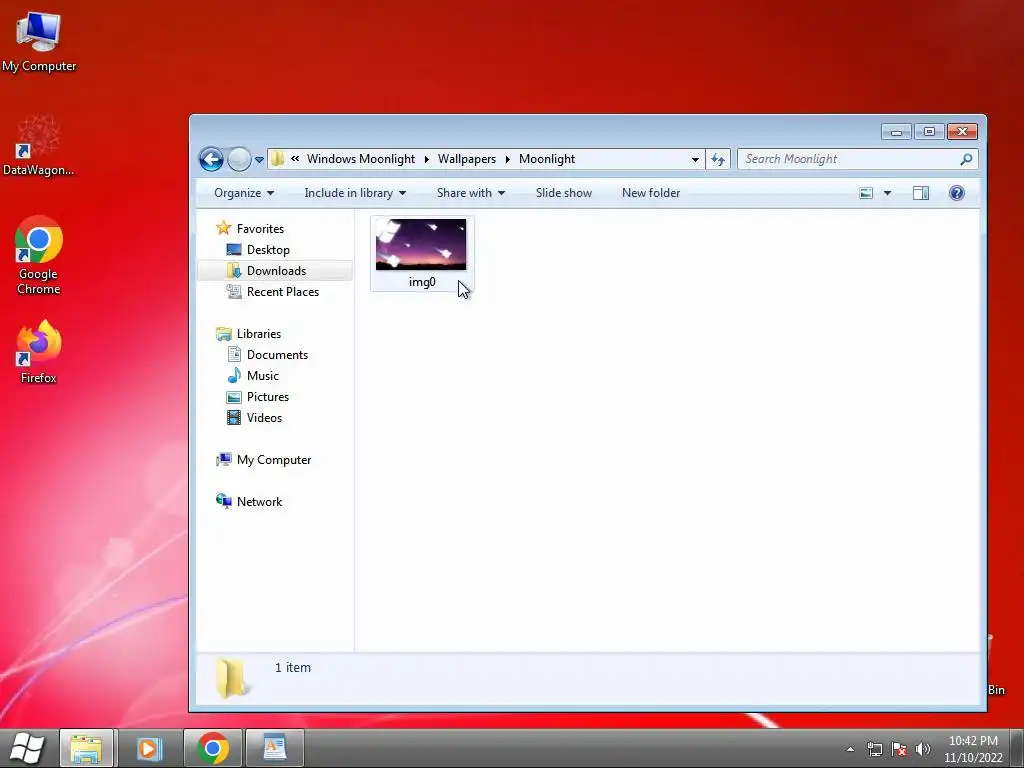1024x768 pixels.
Task: Maximize the Moonlight Explorer window
Action: click(929, 132)
